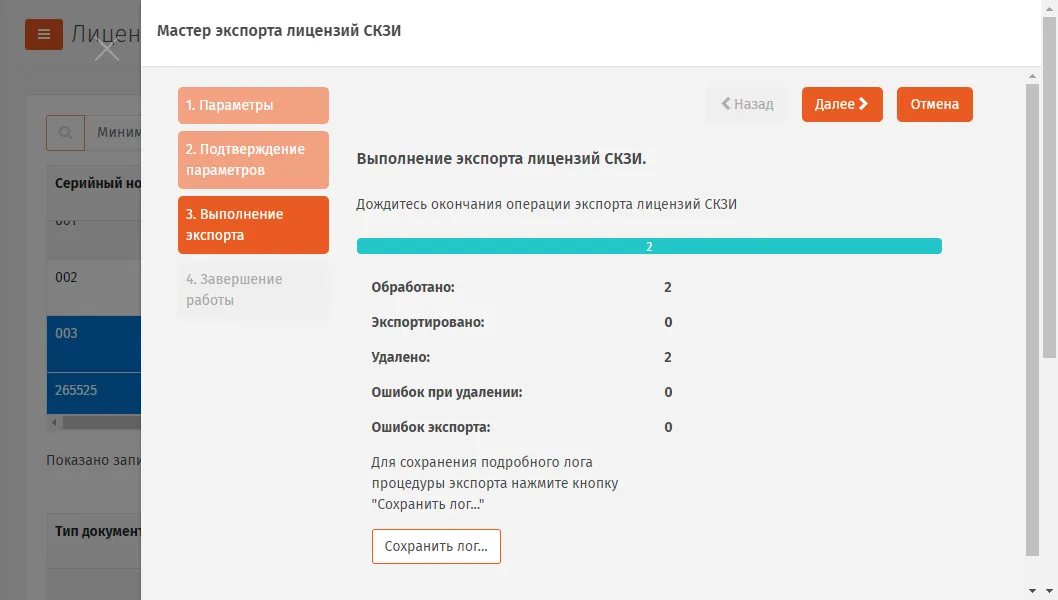Click the export progress bar
Viewport: 1058px width, 600px height.
pyautogui.click(x=649, y=246)
